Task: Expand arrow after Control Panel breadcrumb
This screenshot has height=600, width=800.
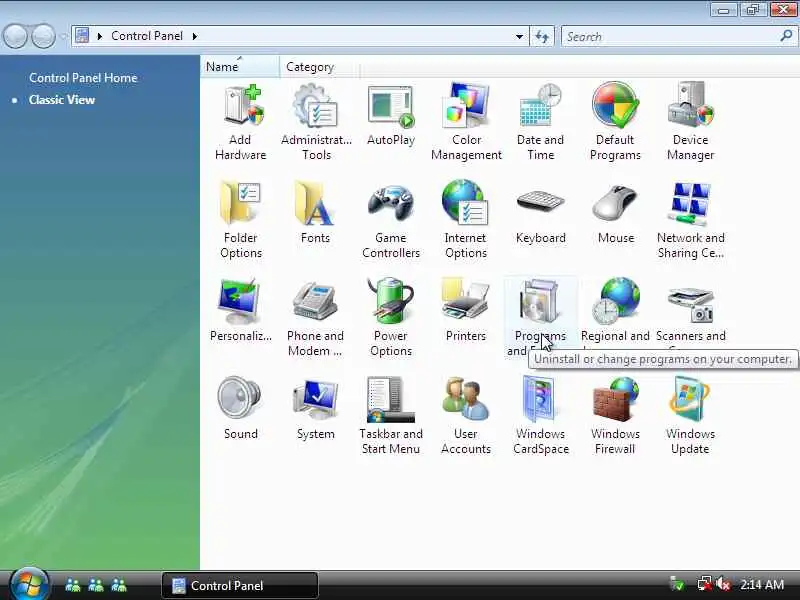Action: pos(195,36)
